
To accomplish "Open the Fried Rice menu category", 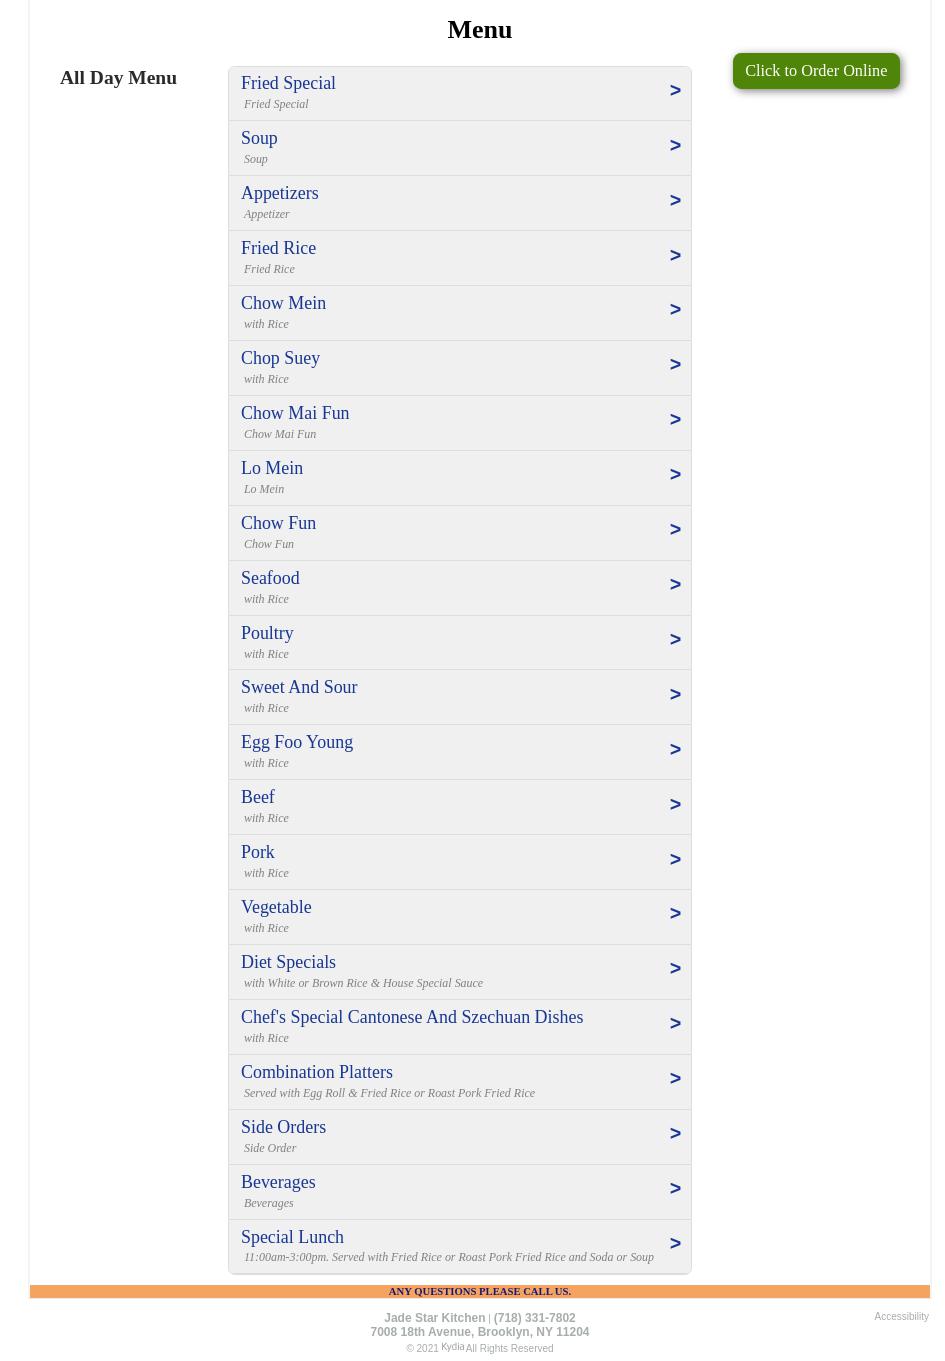I will point(278,248).
